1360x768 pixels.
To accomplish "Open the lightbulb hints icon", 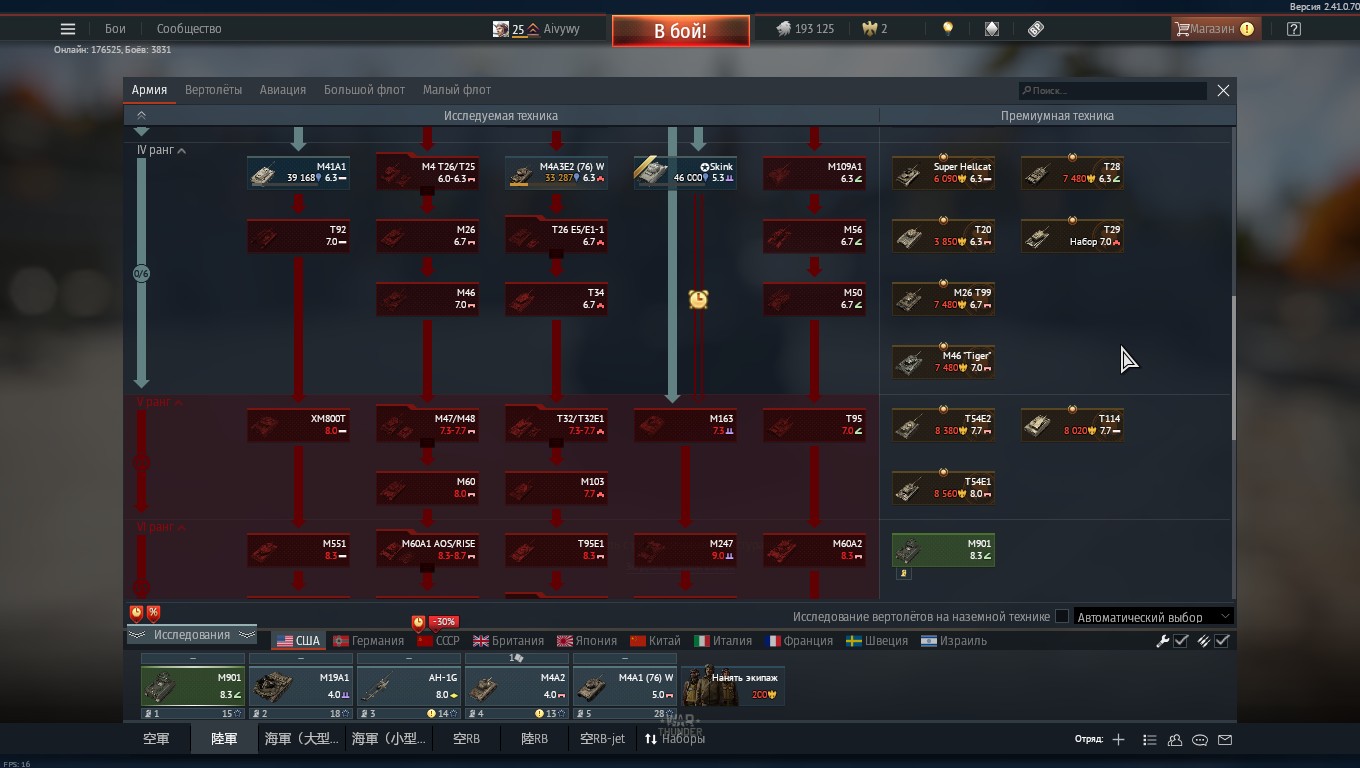I will 948,29.
